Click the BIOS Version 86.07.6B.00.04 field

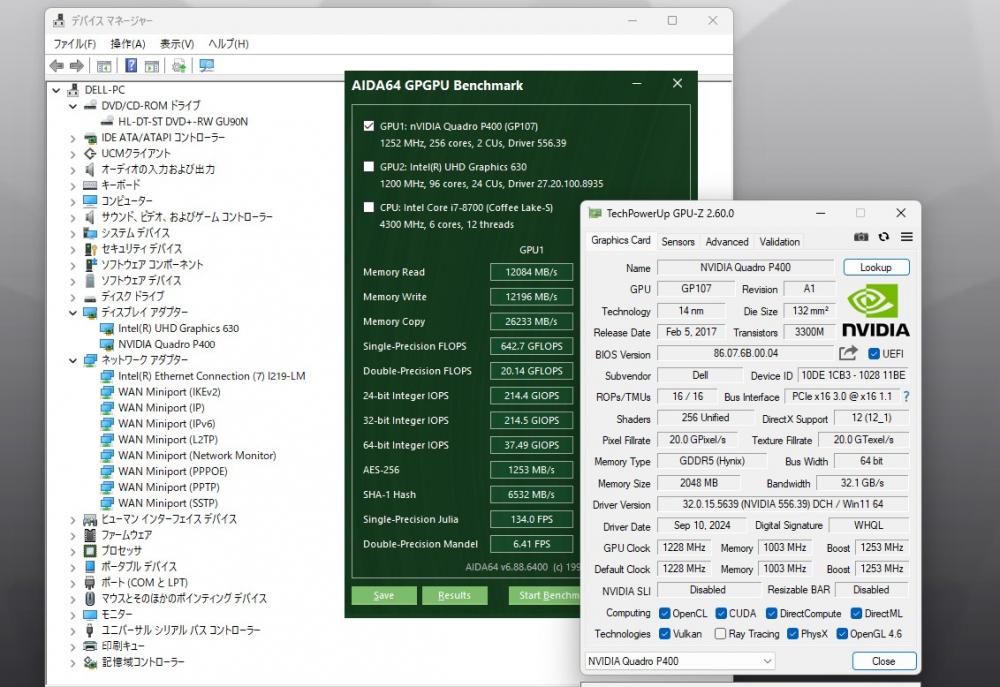[x=746, y=353]
